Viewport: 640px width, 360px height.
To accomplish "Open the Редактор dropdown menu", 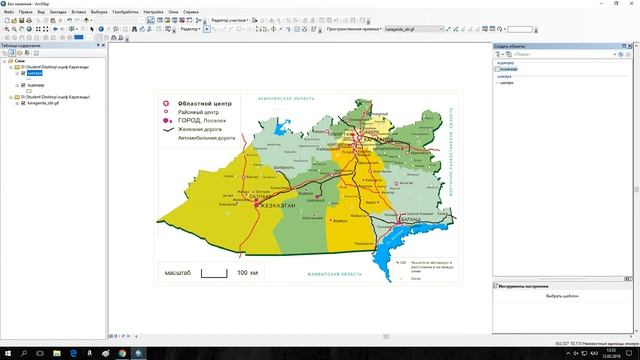I will [190, 29].
